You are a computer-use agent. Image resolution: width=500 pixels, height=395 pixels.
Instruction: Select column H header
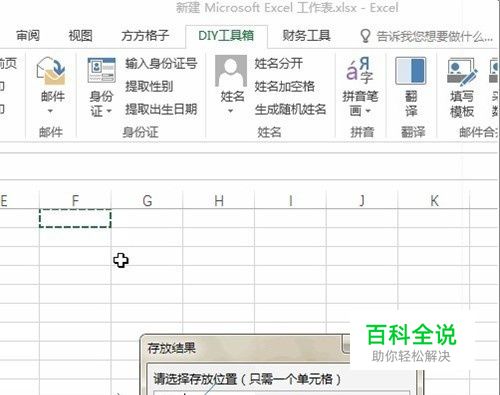pyautogui.click(x=219, y=201)
